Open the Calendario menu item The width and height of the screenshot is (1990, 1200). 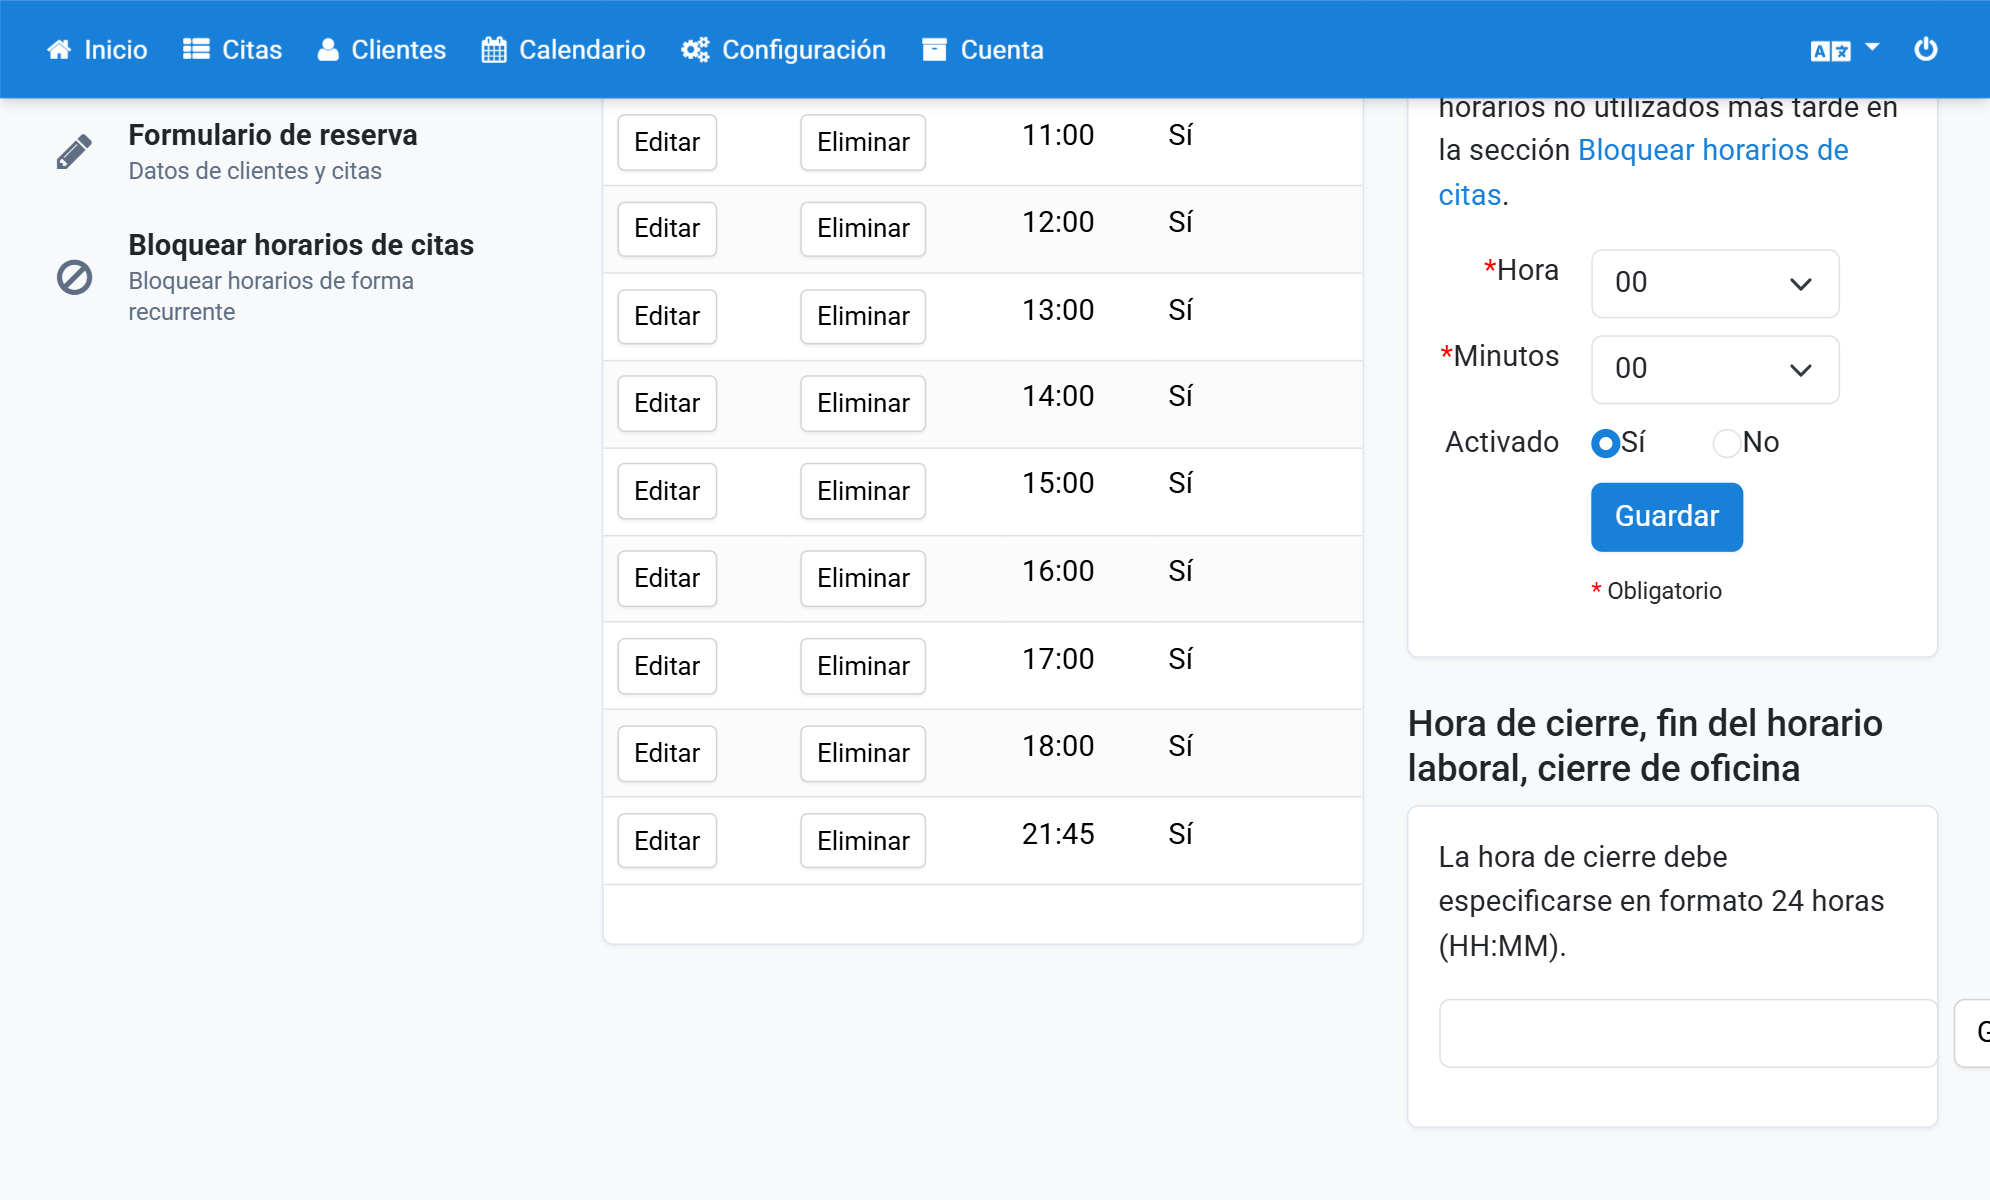[563, 50]
